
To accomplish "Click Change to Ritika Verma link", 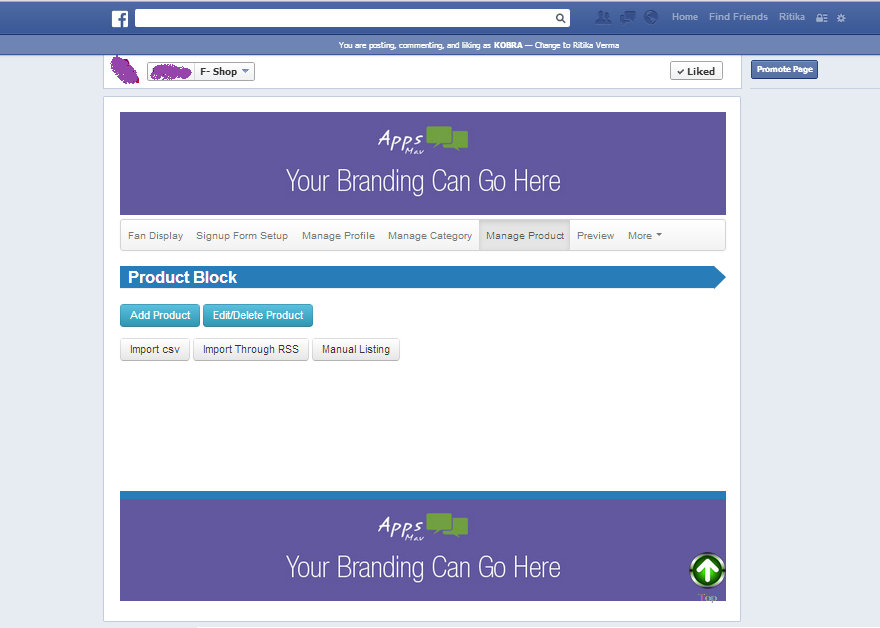I will tap(576, 45).
